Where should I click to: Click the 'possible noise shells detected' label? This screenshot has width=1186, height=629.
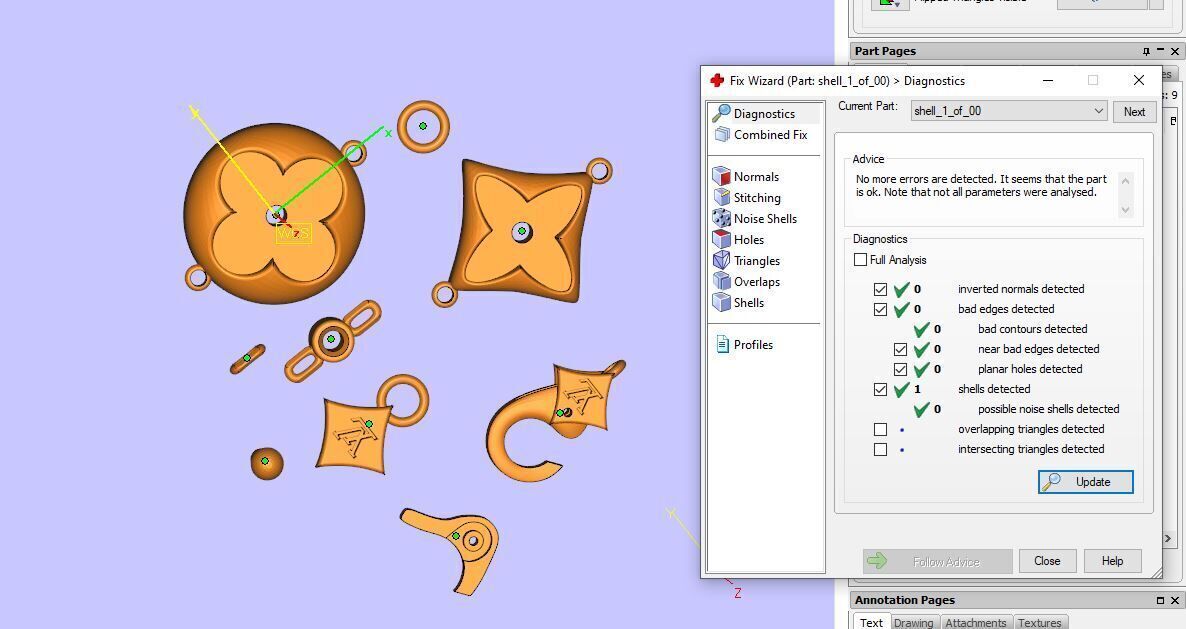[x=1048, y=409]
